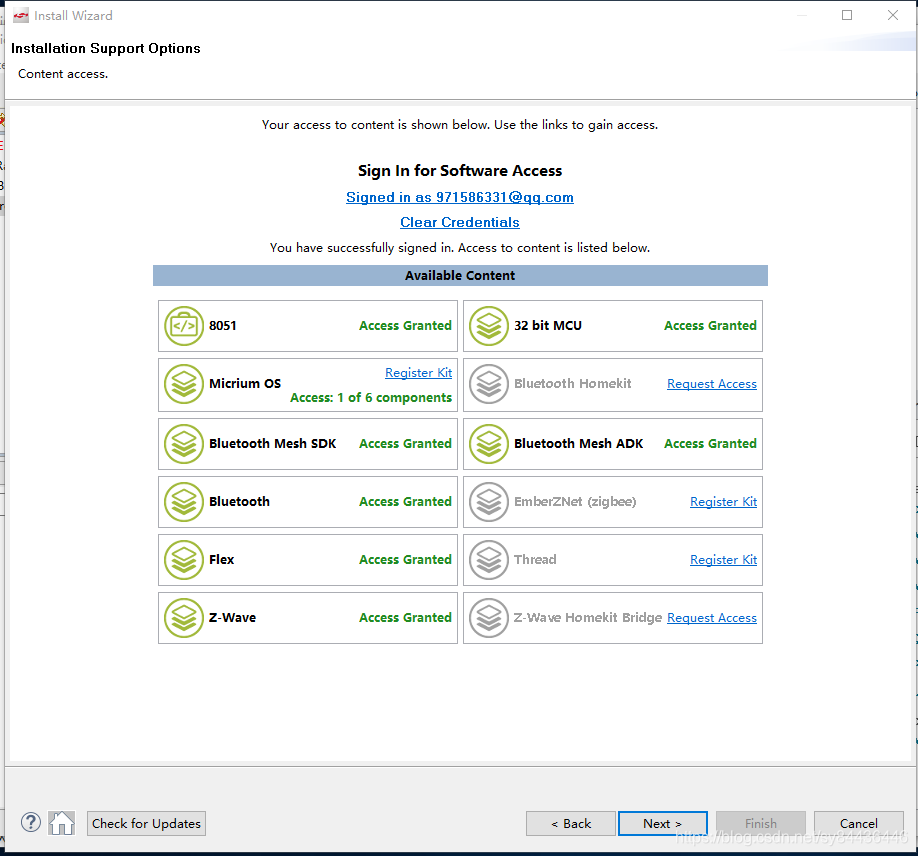918x856 pixels.
Task: Click the Bluetooth Mesh ADK stack icon
Action: 489,444
